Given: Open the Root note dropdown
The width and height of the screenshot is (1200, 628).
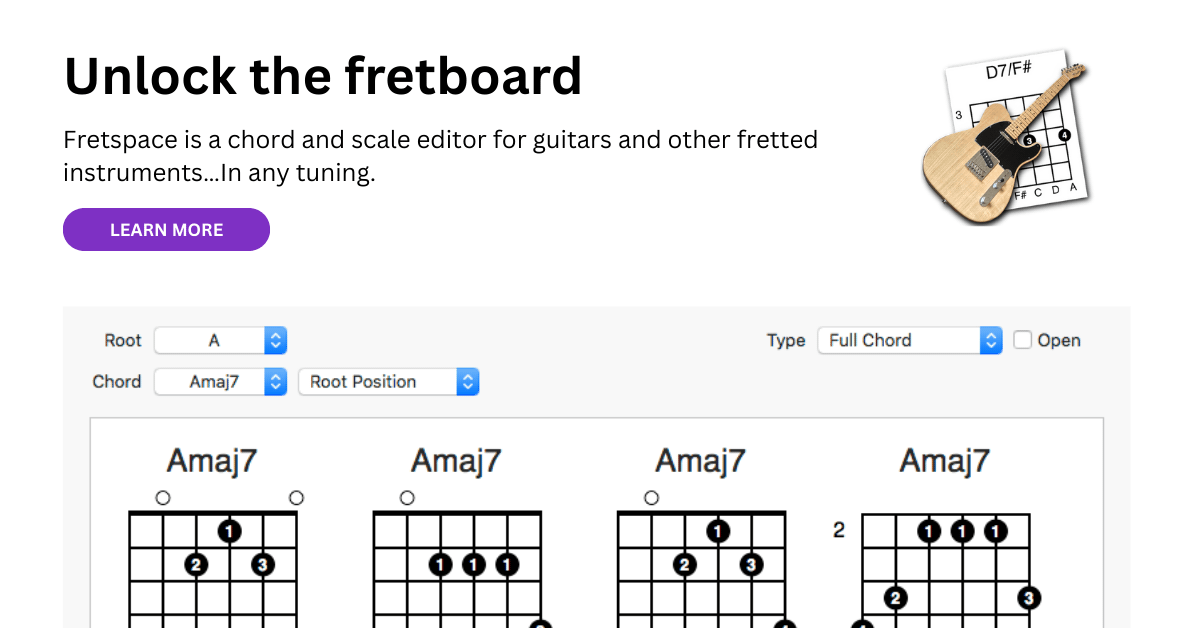Looking at the screenshot, I should click(220, 340).
